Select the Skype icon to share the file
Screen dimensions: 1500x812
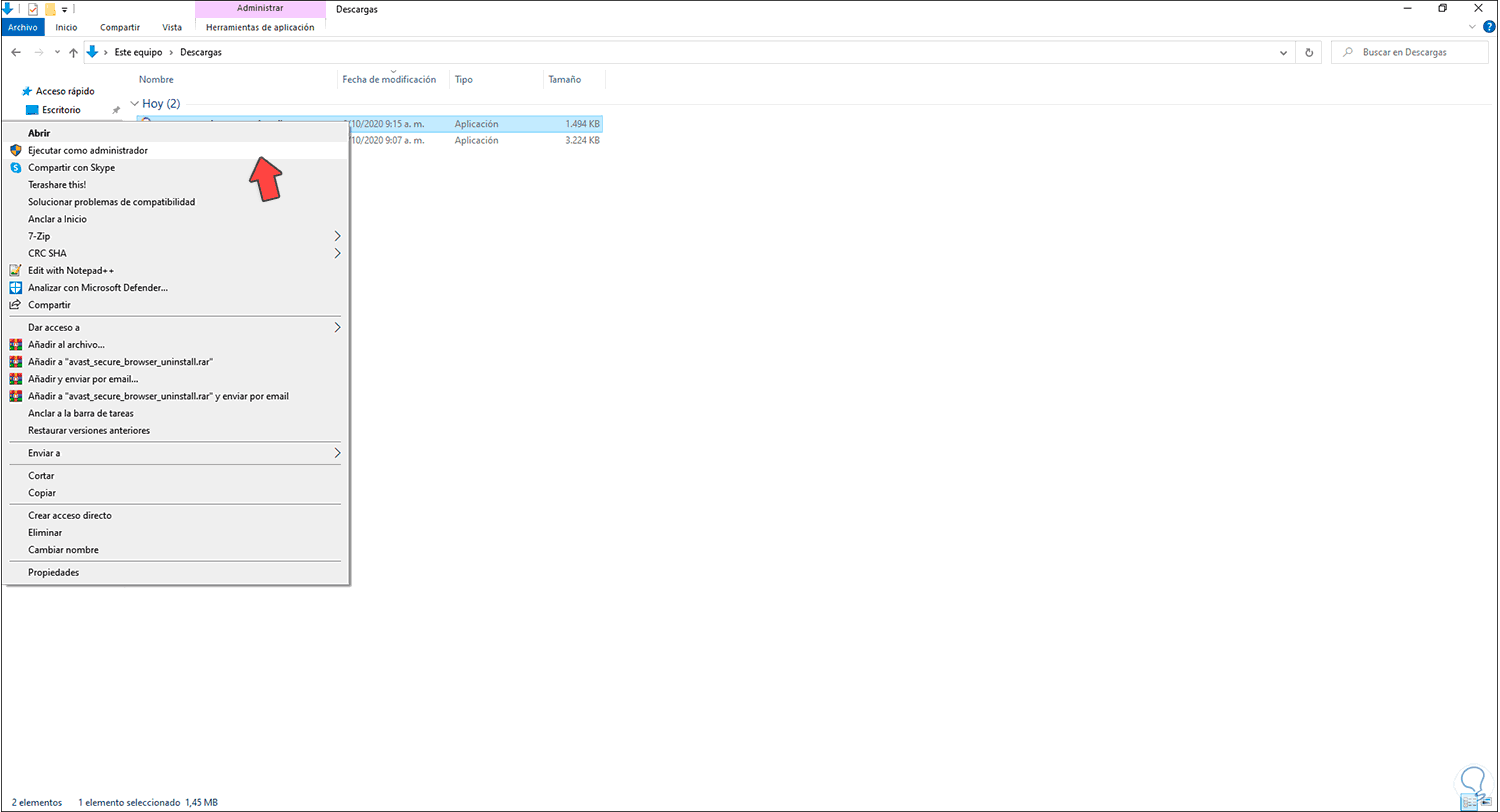click(x=16, y=167)
